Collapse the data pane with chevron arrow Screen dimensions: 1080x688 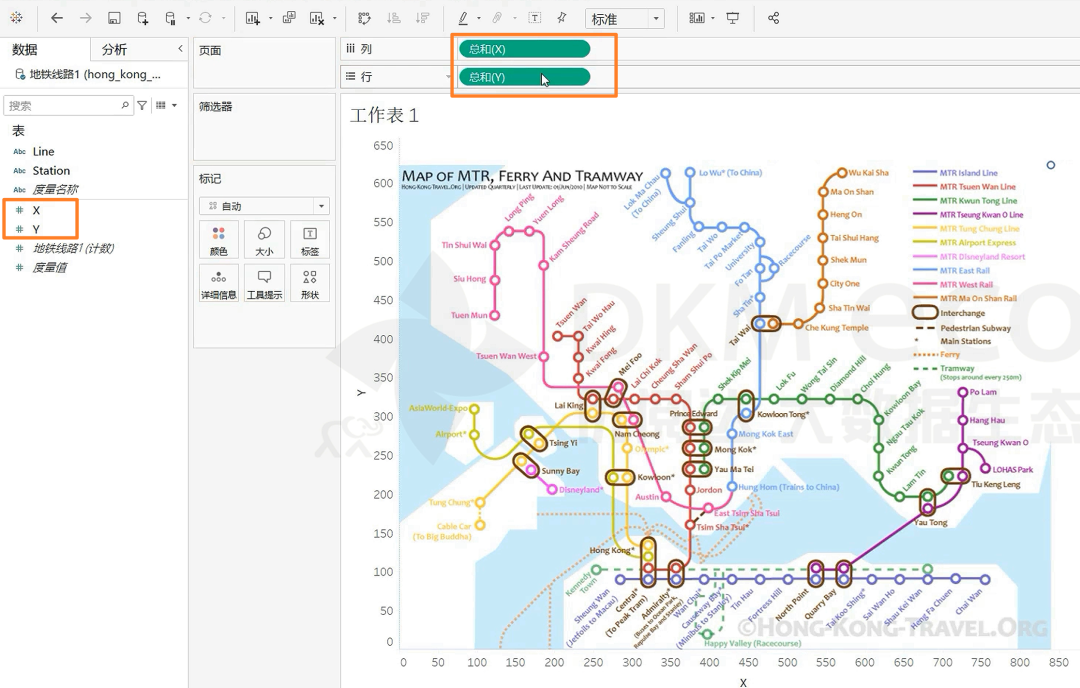tap(180, 48)
